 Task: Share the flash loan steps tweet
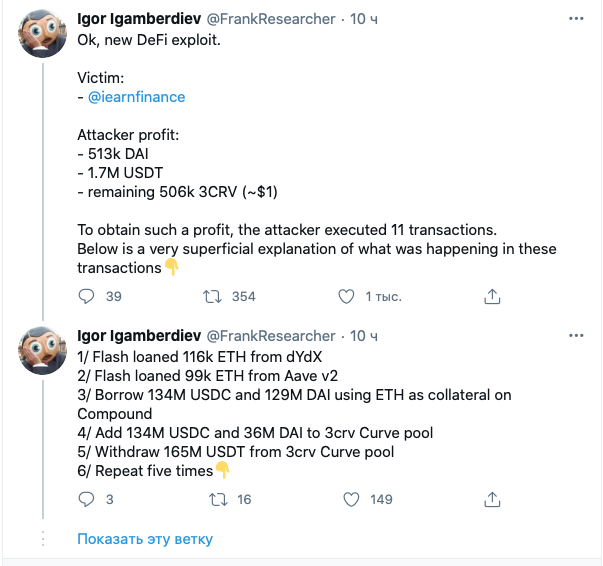(492, 499)
